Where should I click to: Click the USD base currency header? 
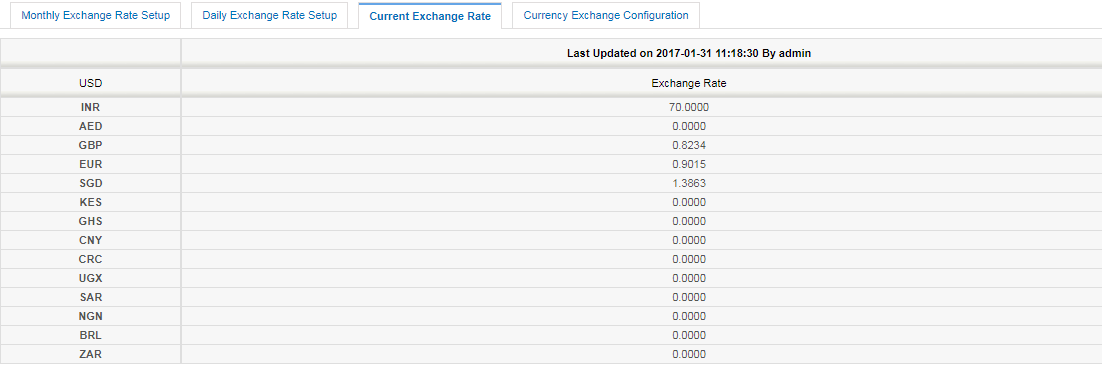click(x=91, y=83)
